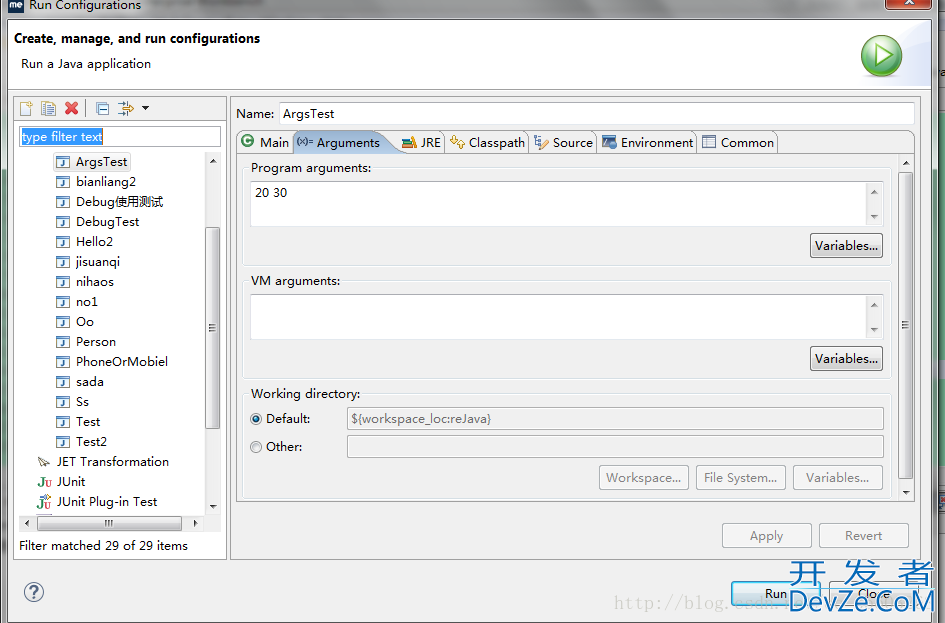Click the Arguments panel vertical scrollbar thumb

click(905, 325)
